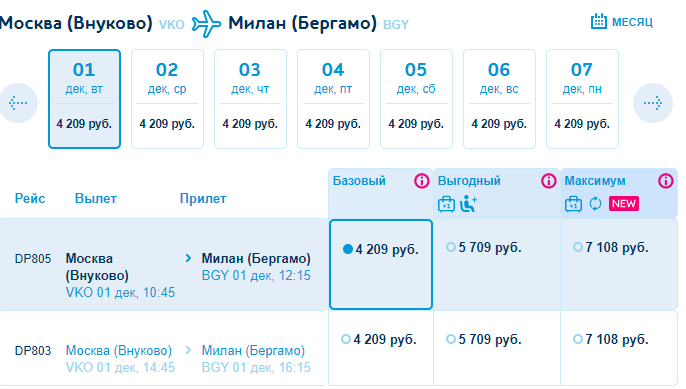Show previous dates with left arrow
686x389 pixels.
click(x=18, y=103)
